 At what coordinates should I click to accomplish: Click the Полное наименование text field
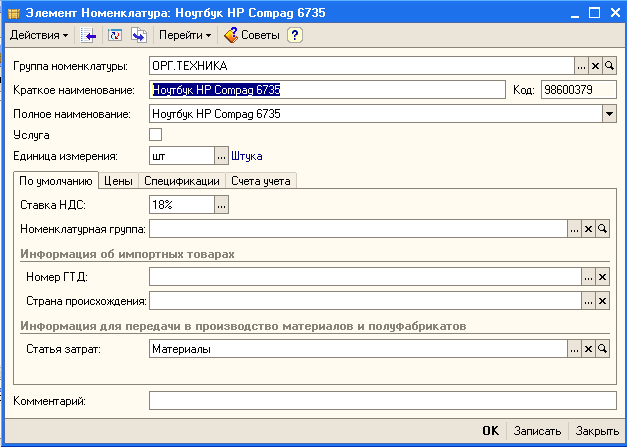(375, 114)
